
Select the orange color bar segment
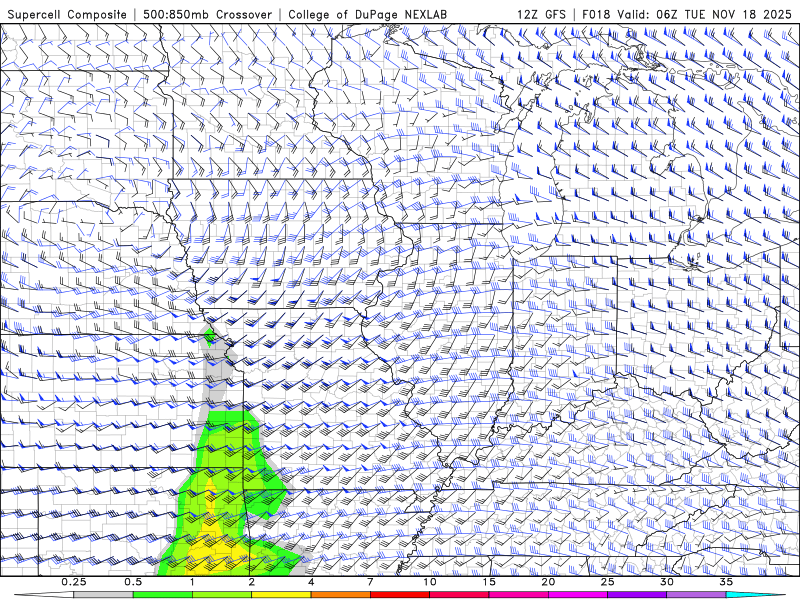340,595
